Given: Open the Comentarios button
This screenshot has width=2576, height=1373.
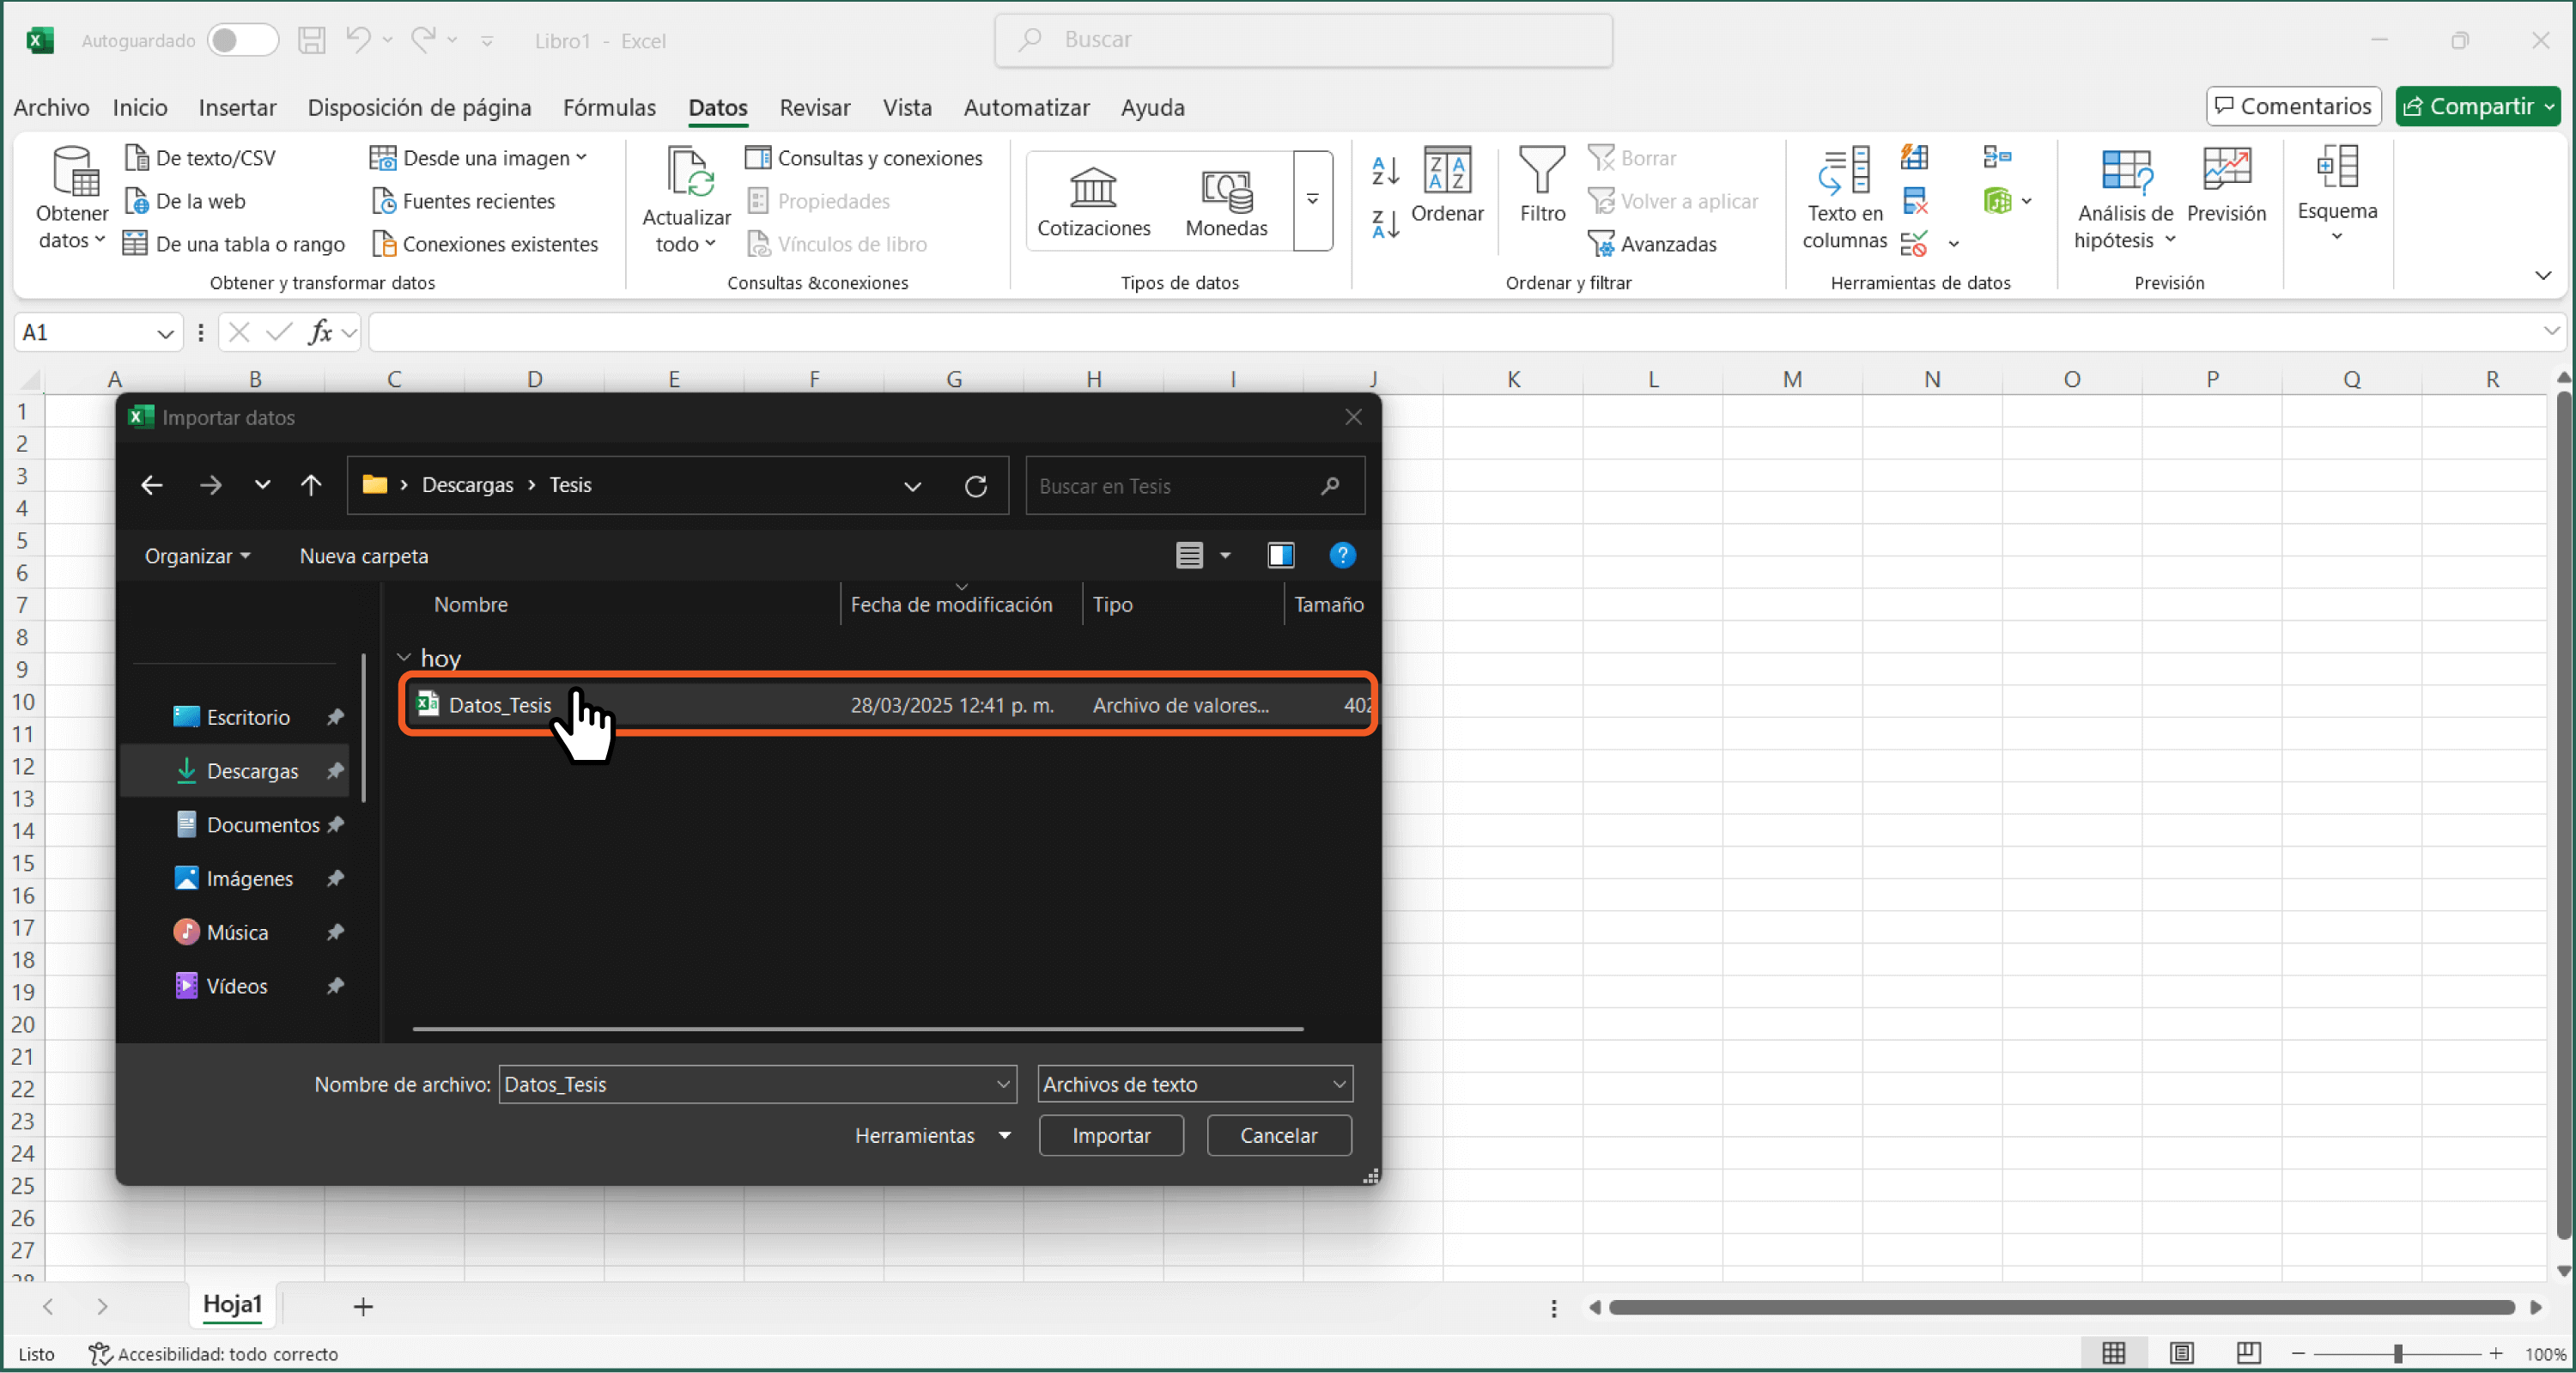Looking at the screenshot, I should [x=2294, y=106].
